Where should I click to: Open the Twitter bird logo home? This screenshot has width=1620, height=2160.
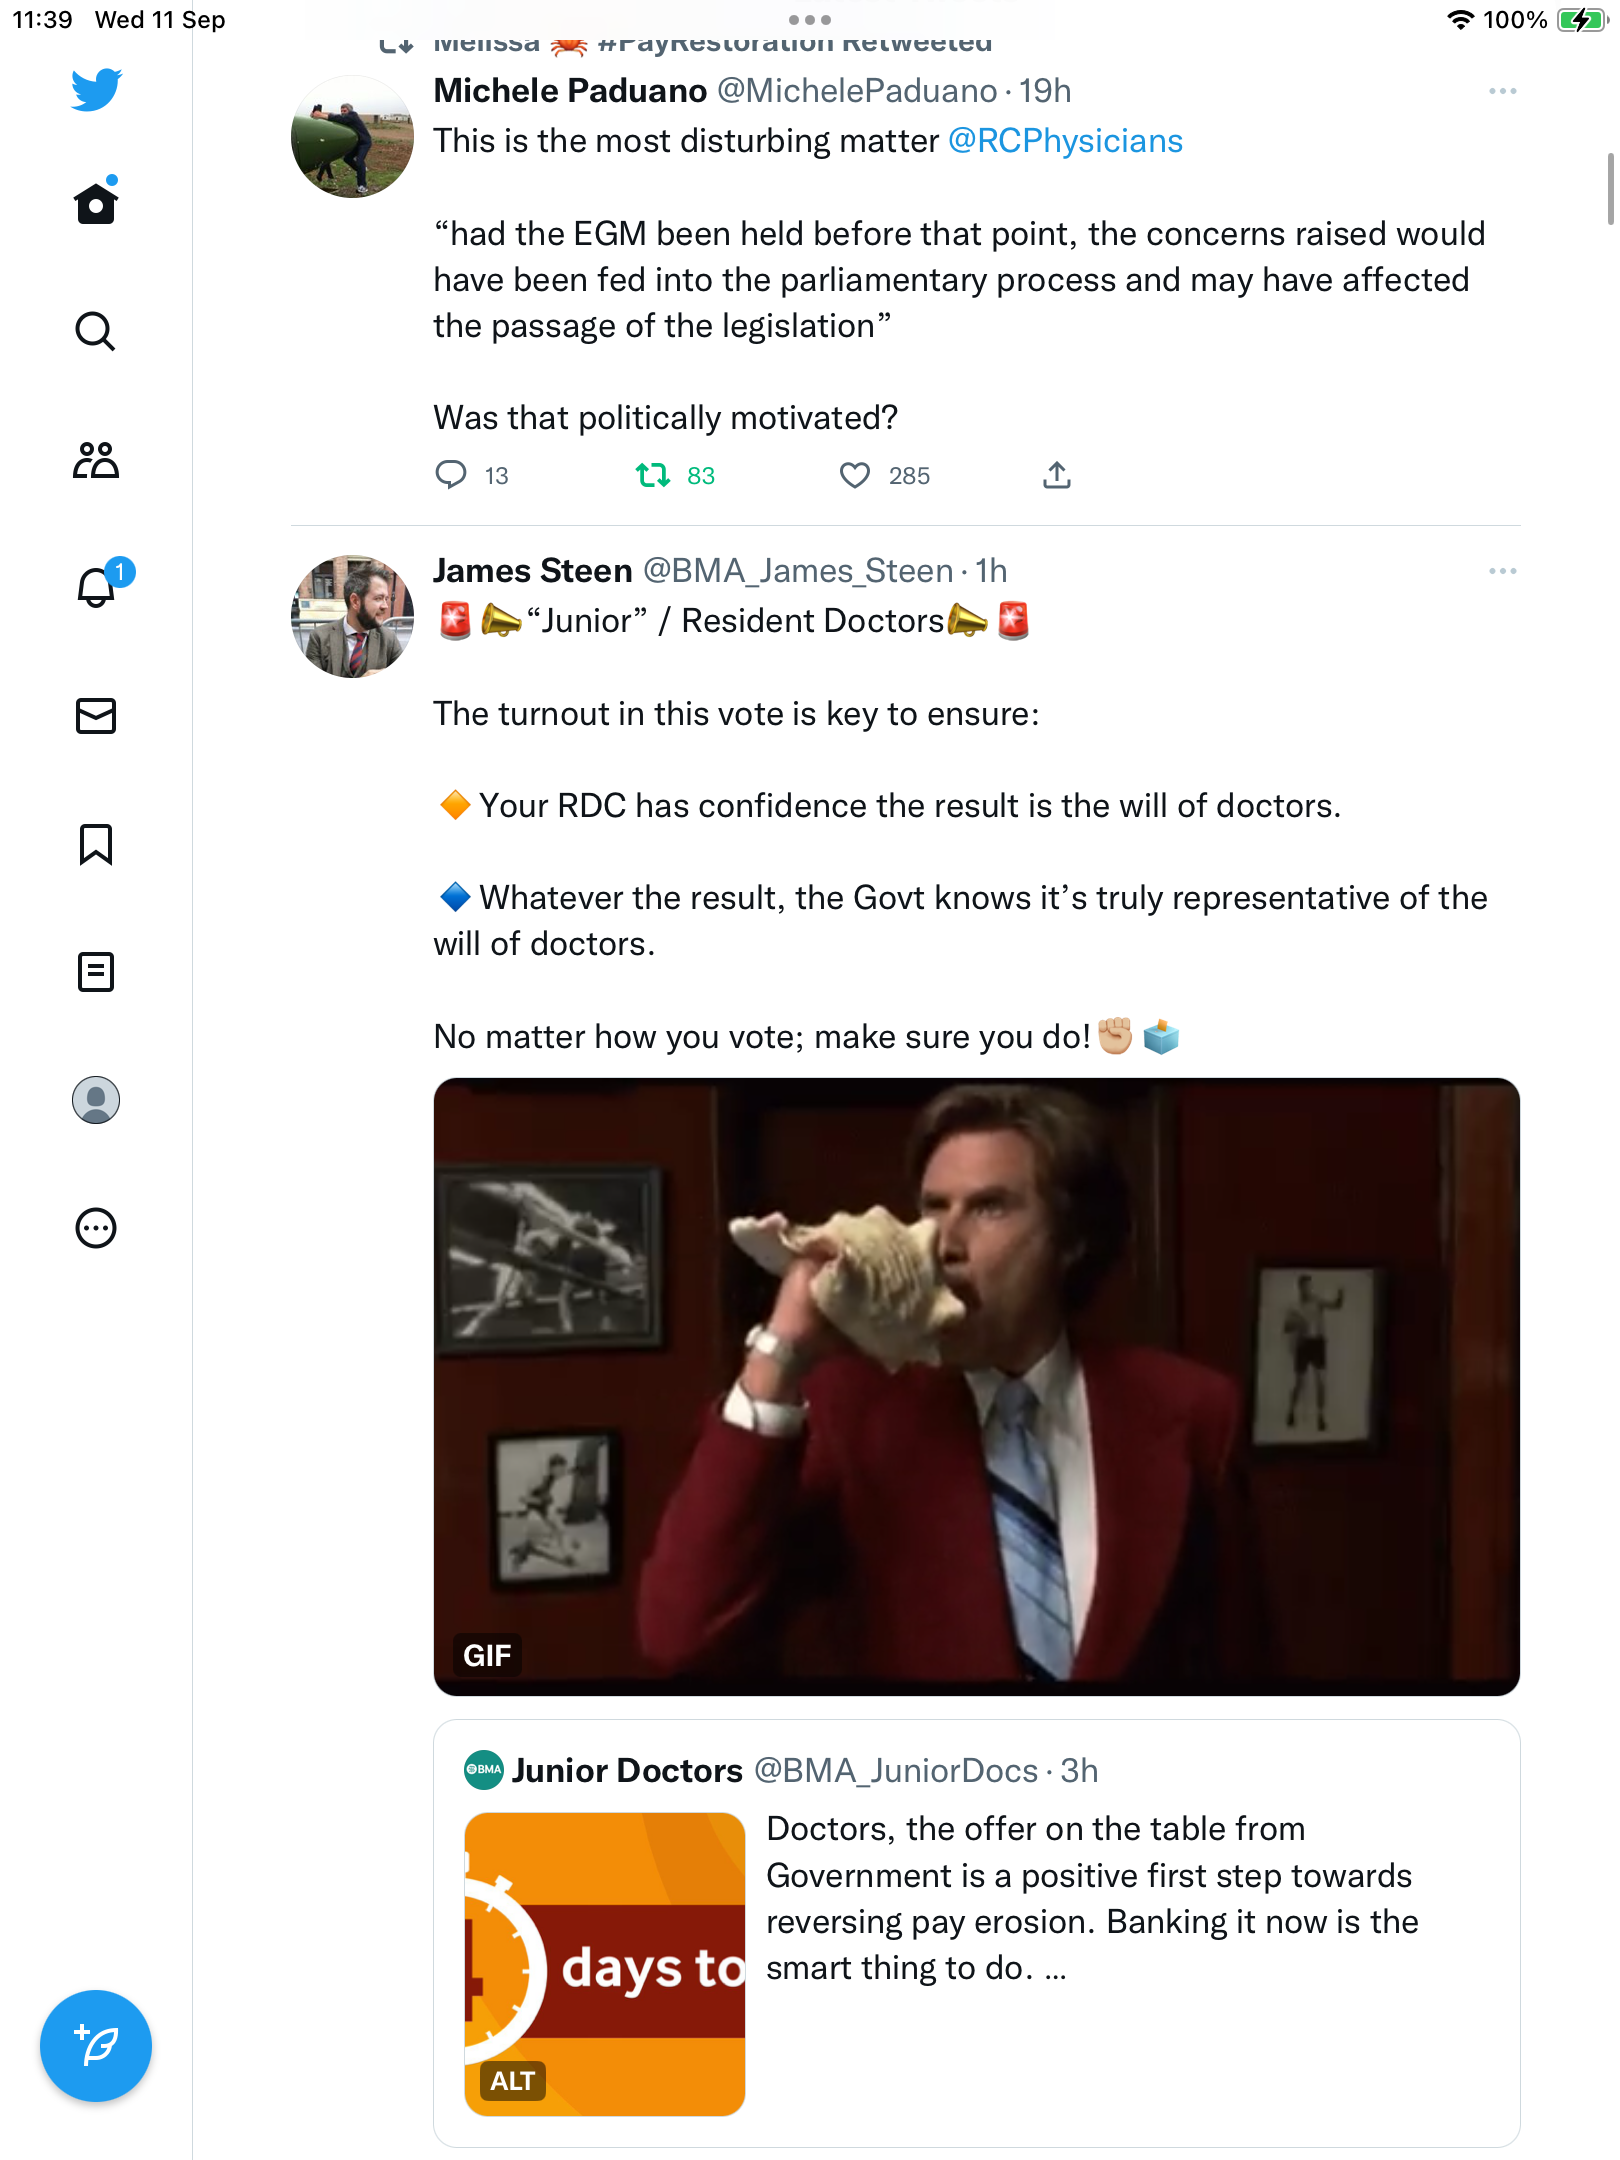tap(96, 90)
